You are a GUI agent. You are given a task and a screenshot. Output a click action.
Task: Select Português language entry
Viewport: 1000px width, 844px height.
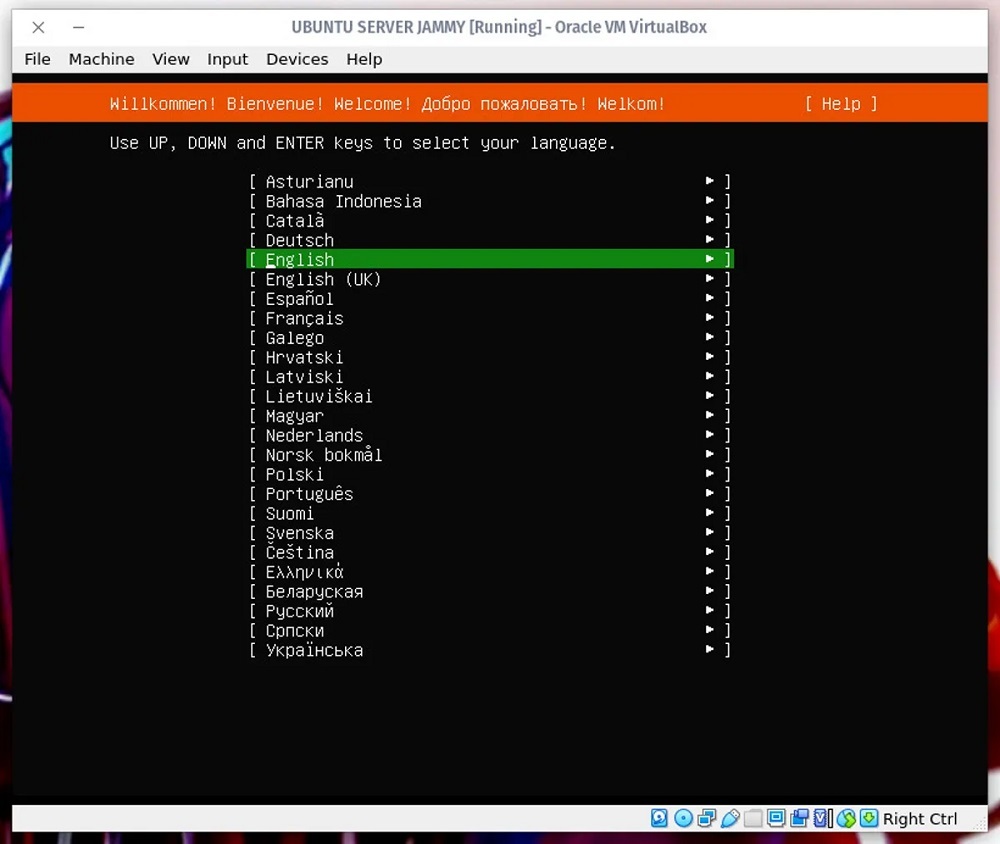coord(490,493)
